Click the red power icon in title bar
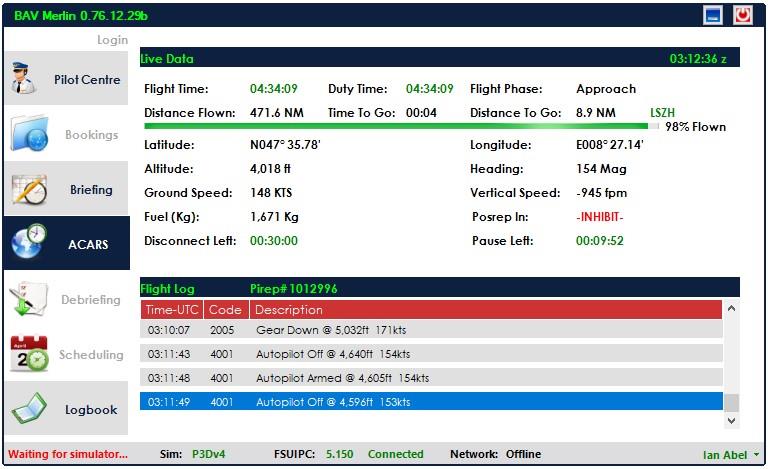The width and height of the screenshot is (768, 469). point(743,15)
